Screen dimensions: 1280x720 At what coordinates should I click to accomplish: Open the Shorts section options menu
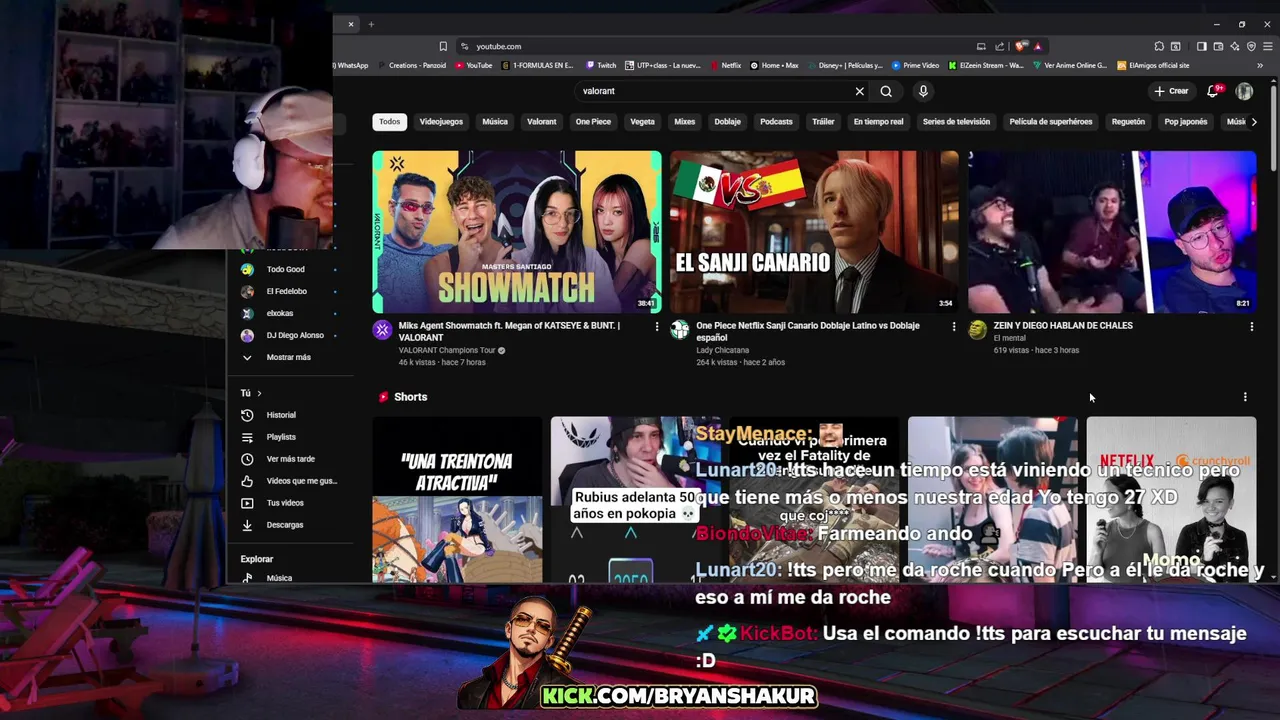tap(1245, 397)
